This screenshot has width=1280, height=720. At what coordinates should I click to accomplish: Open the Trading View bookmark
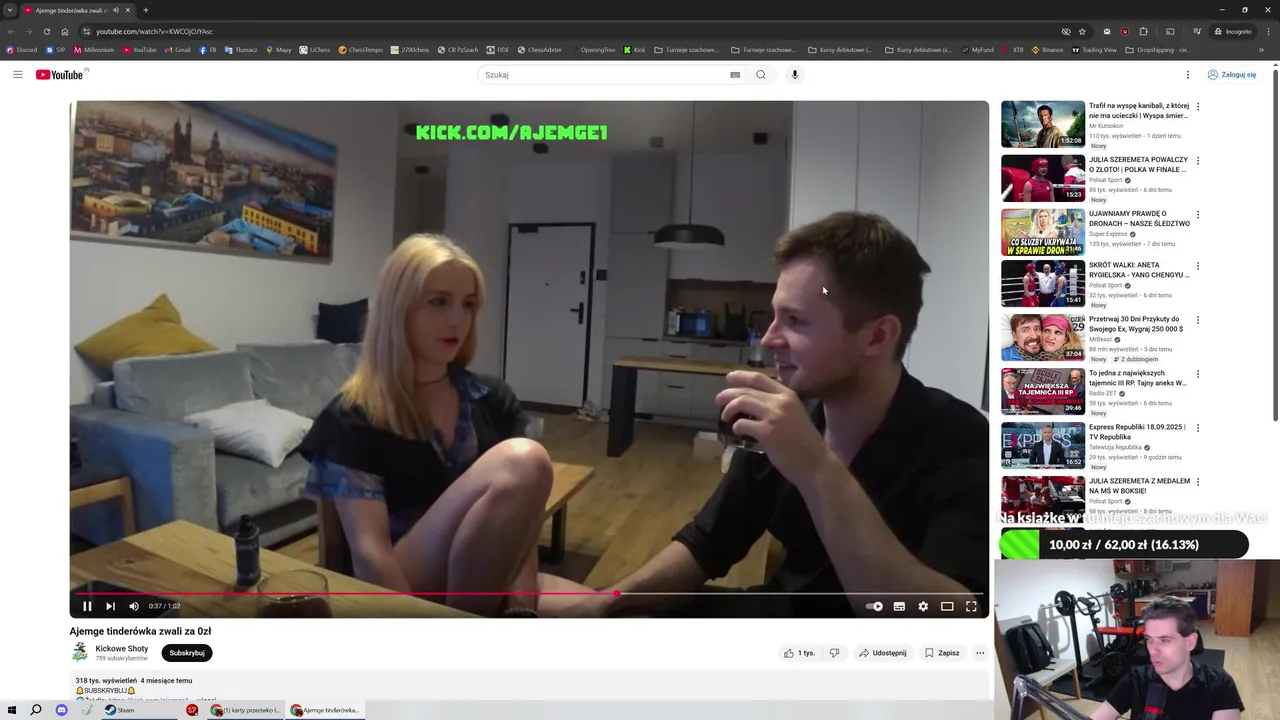(1095, 50)
